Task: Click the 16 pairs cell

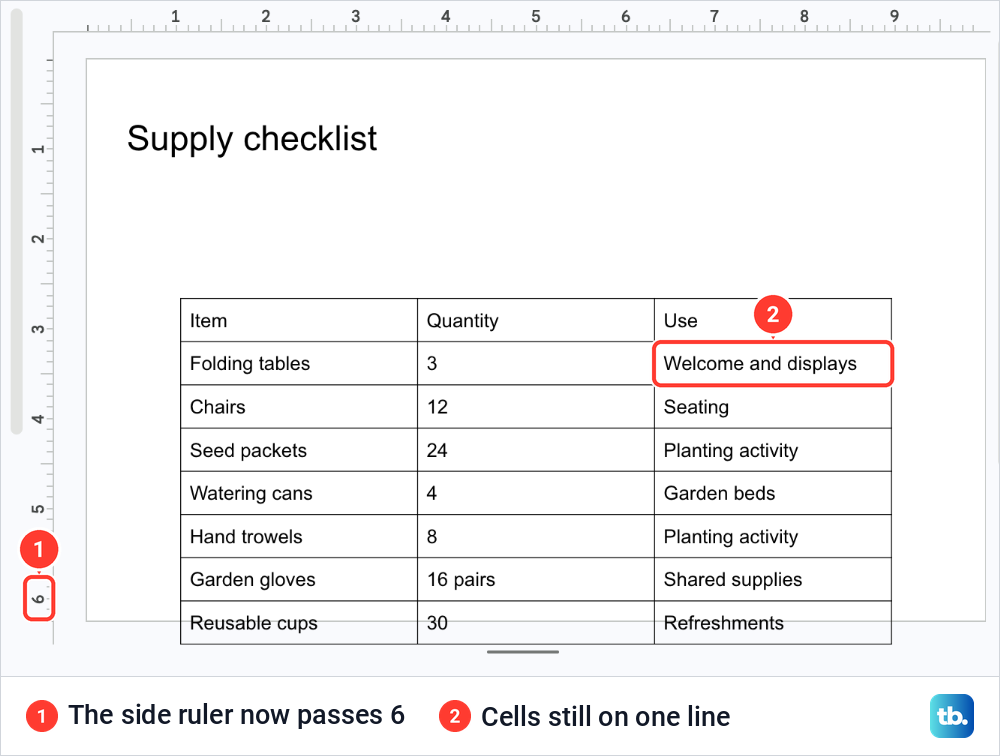Action: pyautogui.click(x=536, y=579)
